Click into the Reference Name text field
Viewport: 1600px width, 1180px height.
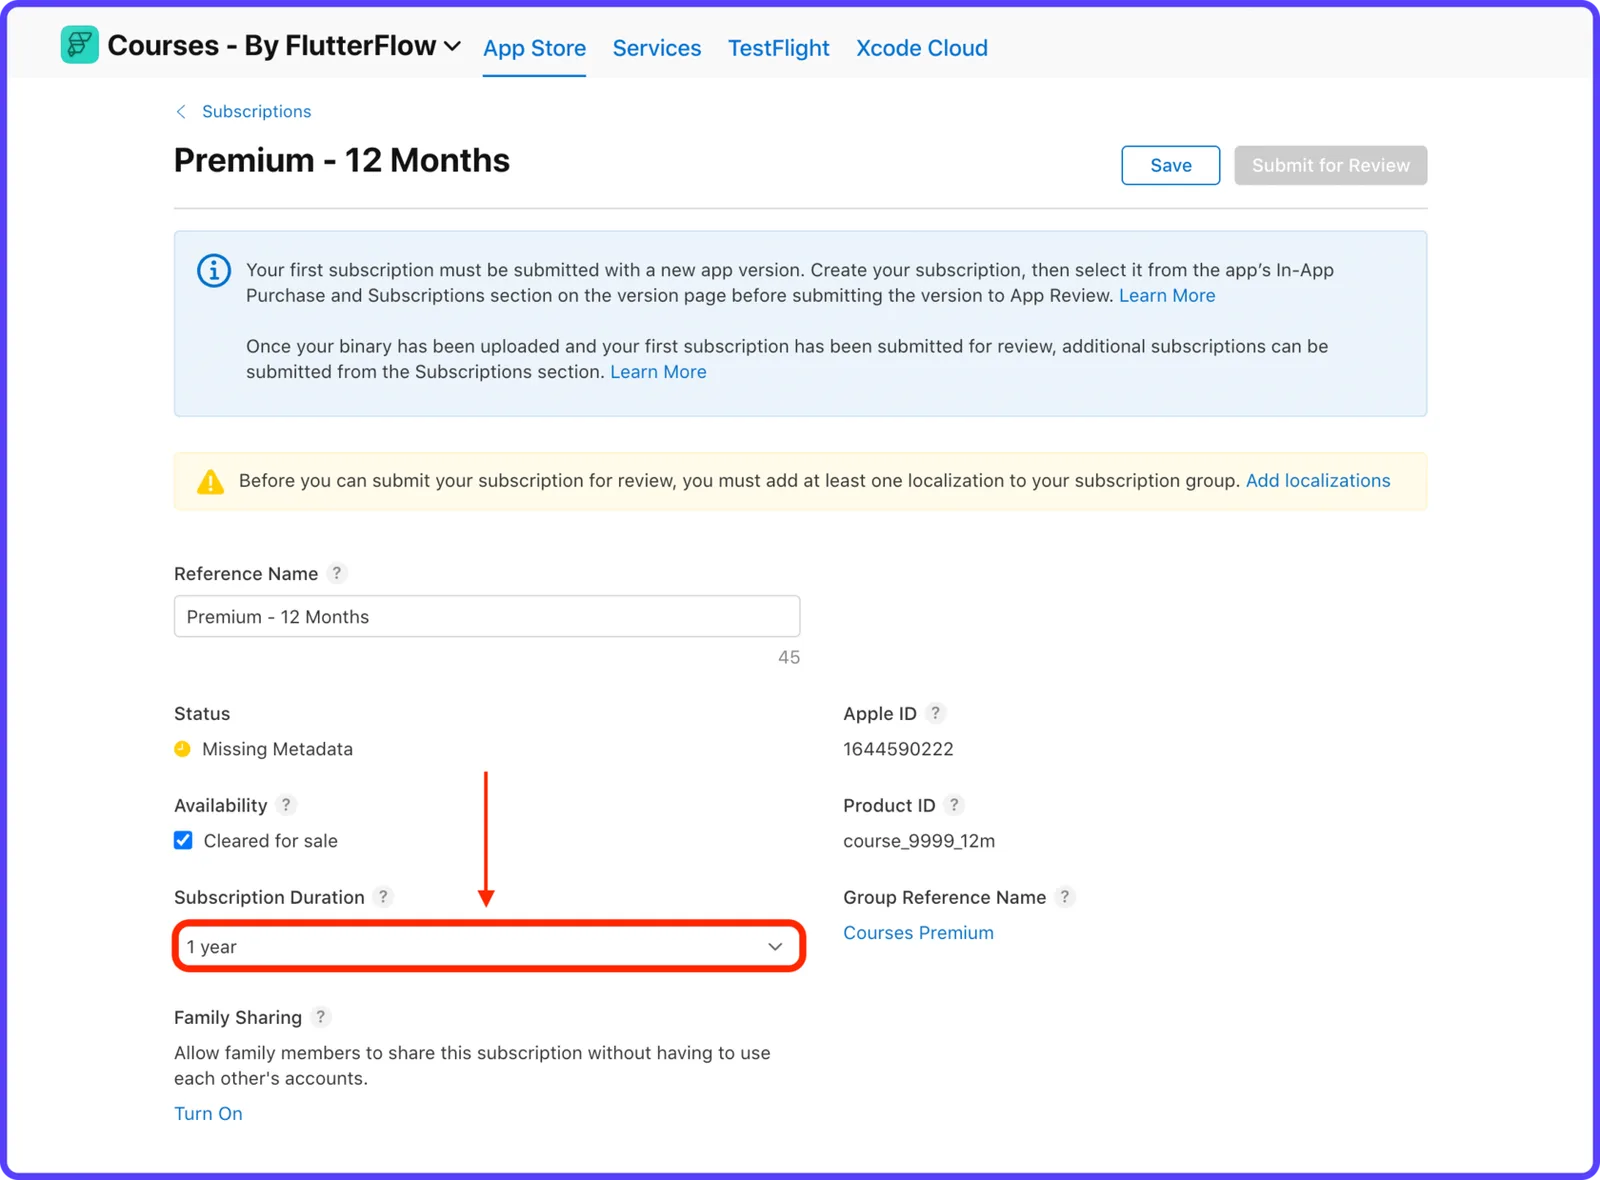487,617
